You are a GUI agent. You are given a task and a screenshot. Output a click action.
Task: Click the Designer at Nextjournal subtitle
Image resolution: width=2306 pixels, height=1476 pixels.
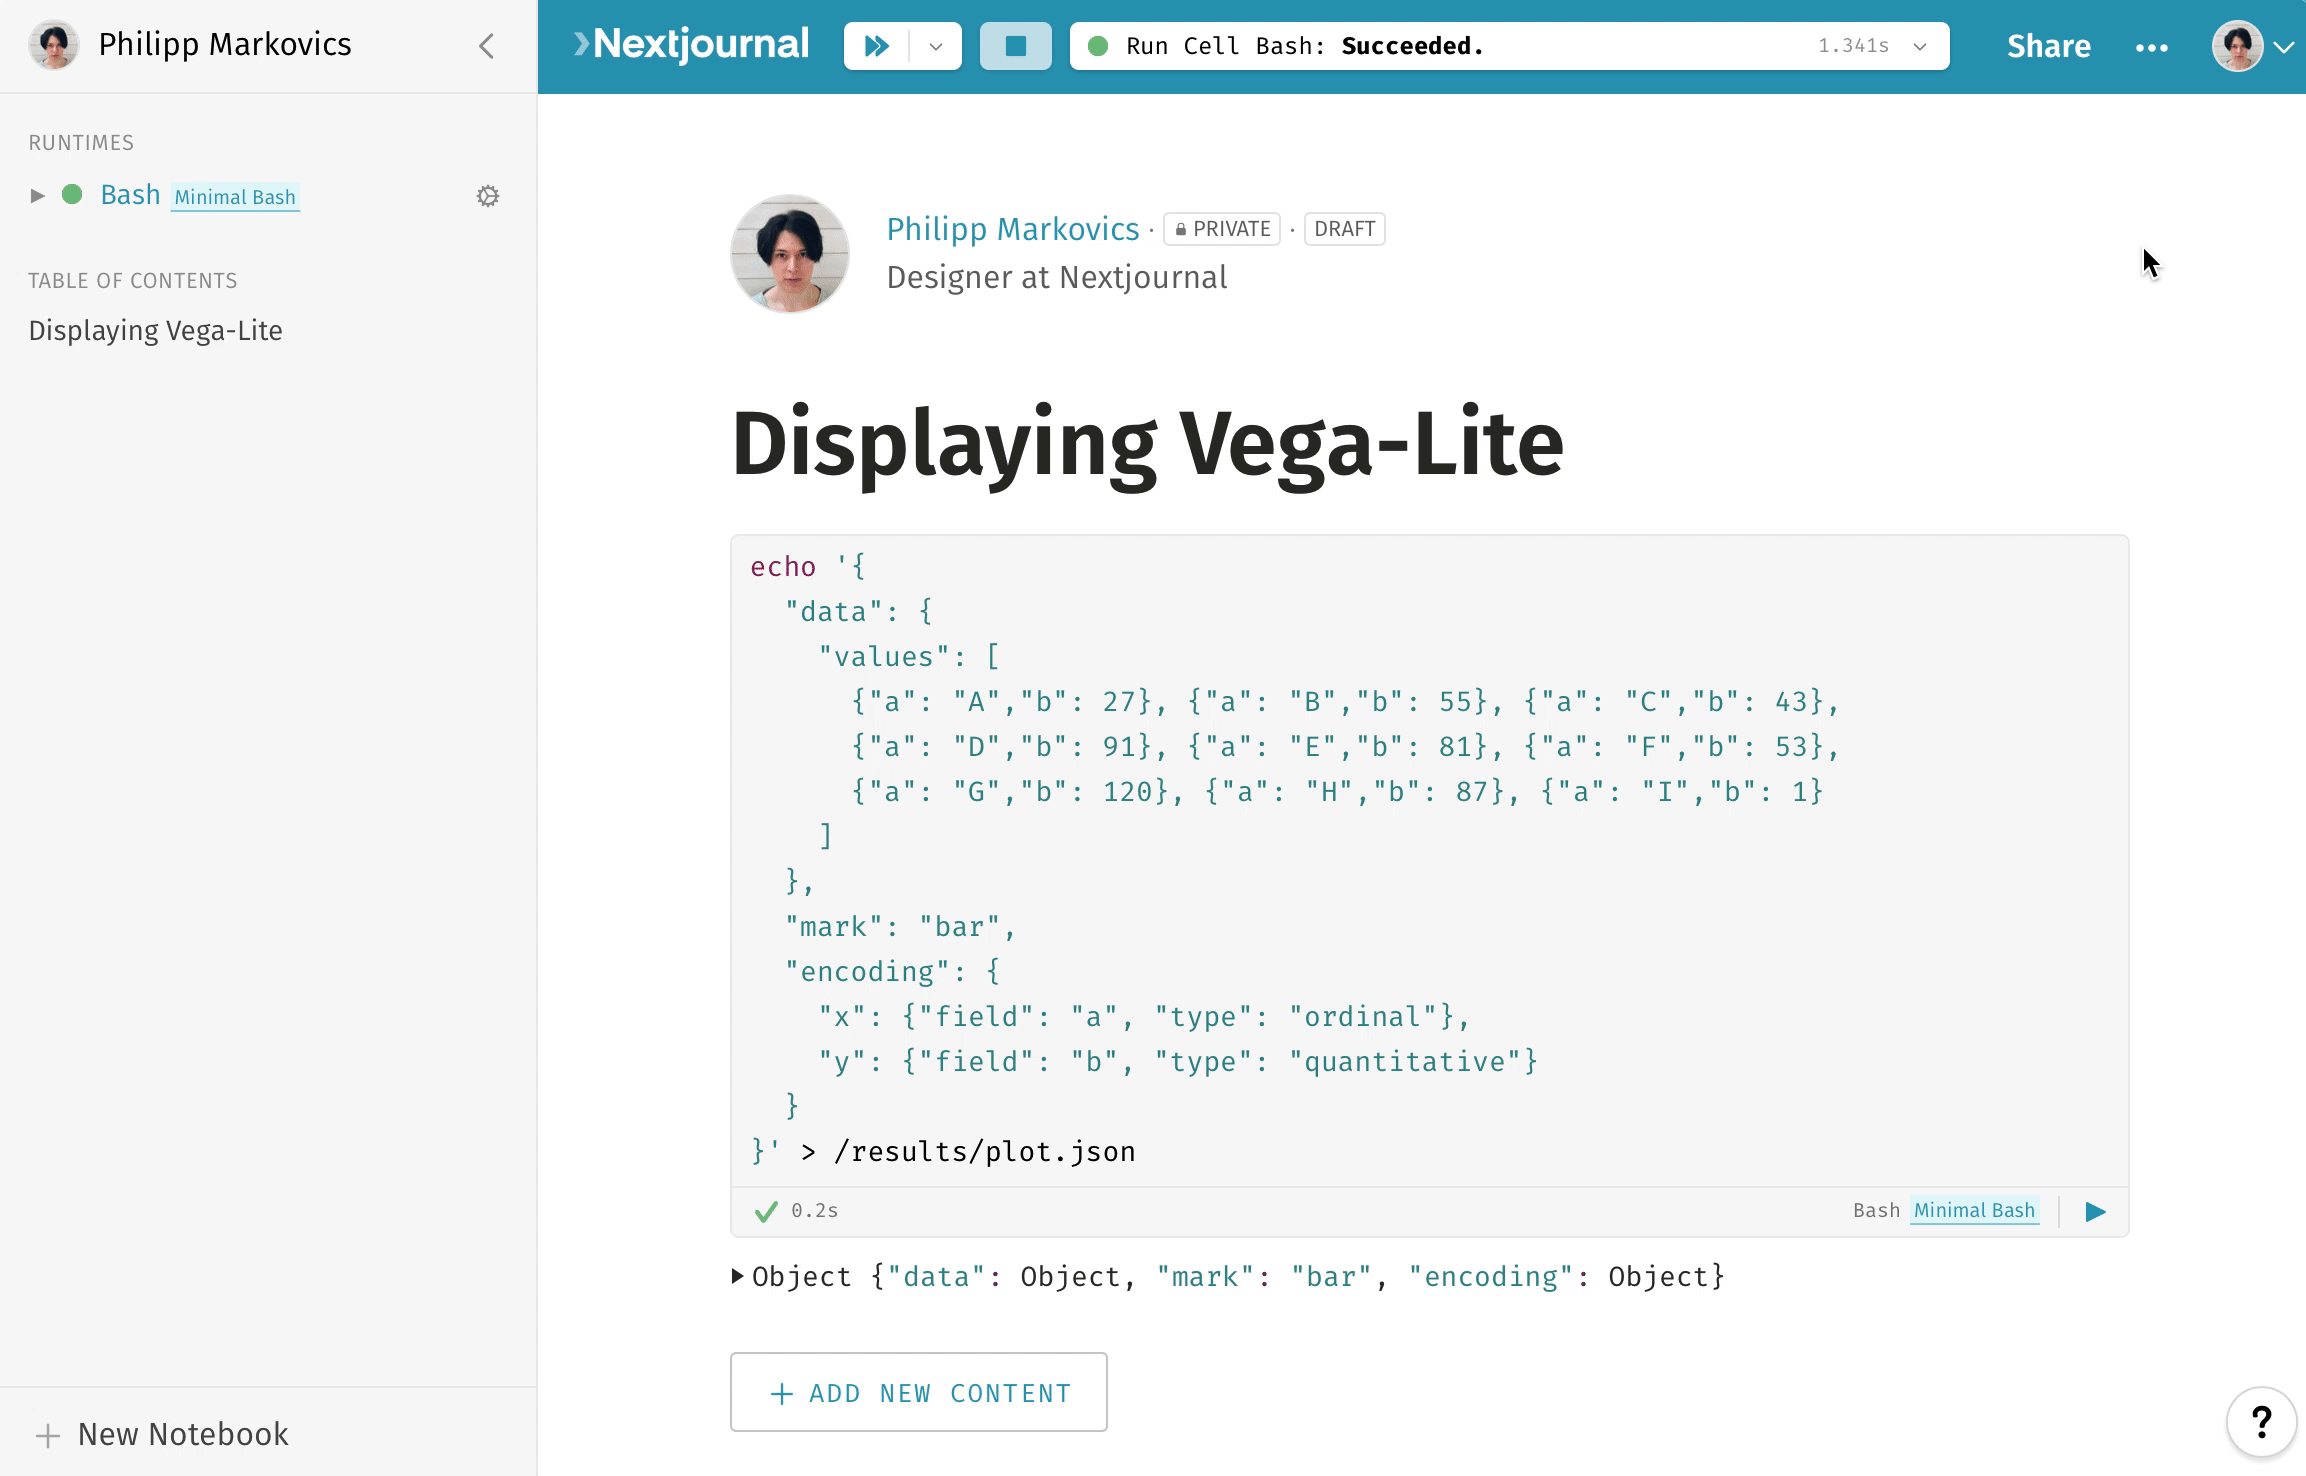1057,277
